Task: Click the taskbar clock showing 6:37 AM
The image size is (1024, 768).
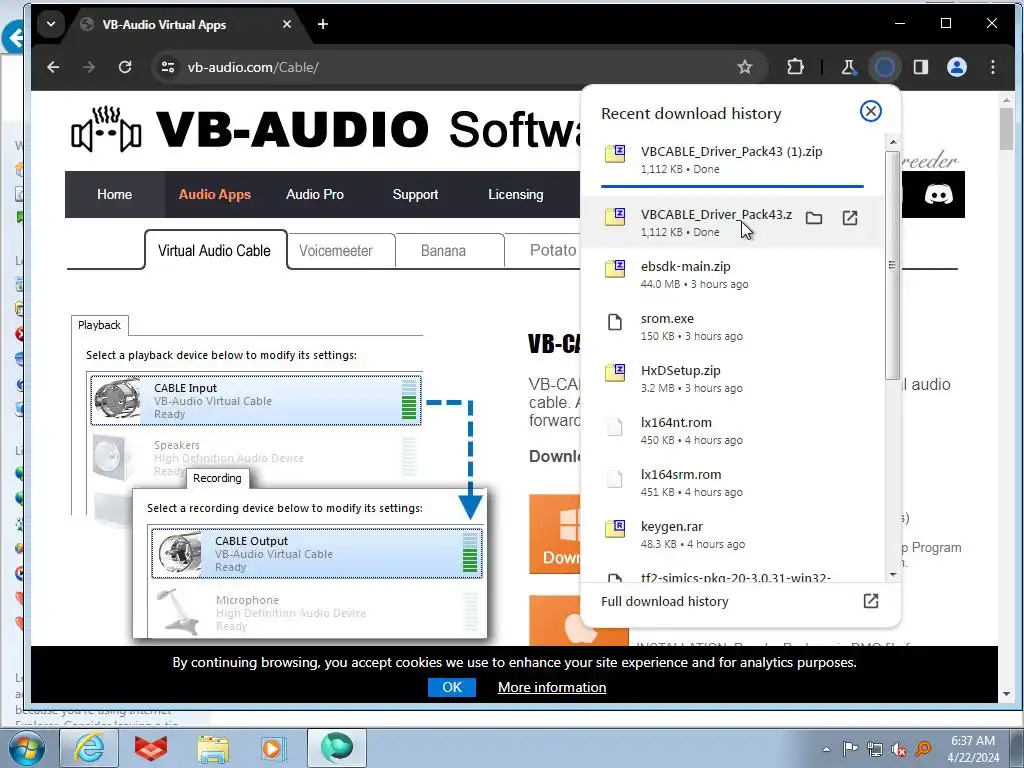Action: [x=973, y=749]
